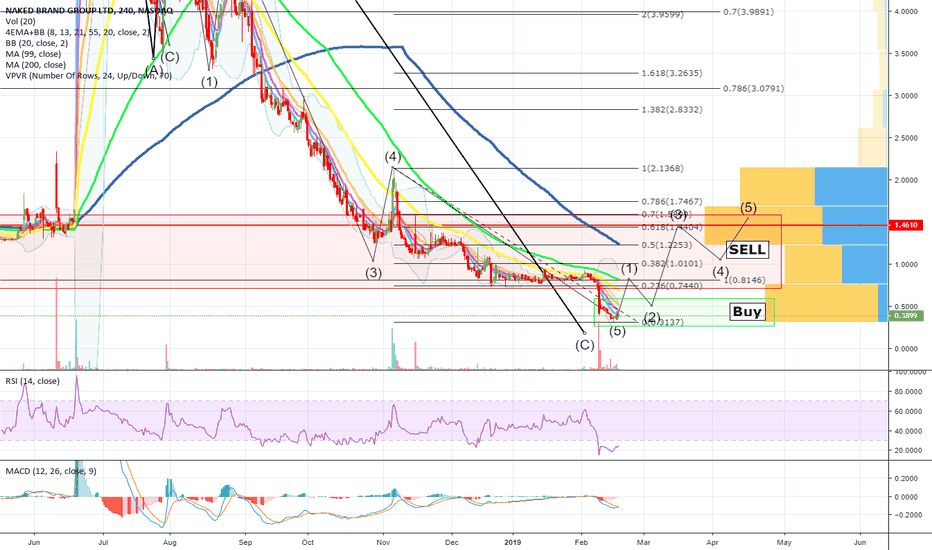Click the 80.0000 RSI axis value
Viewport: 932px width, 550px height.
pyautogui.click(x=908, y=392)
